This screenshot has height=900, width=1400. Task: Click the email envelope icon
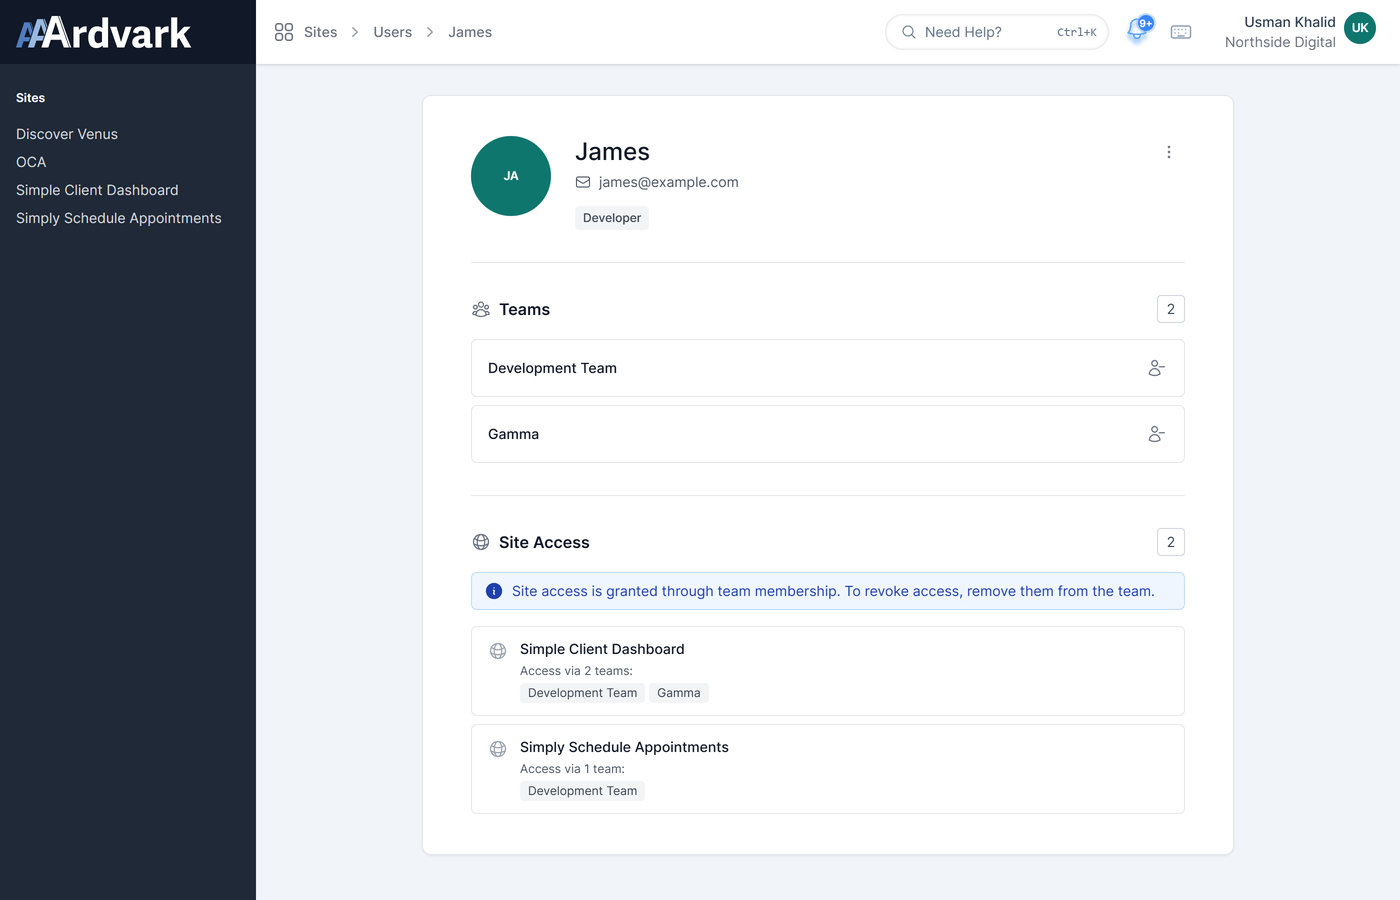coord(583,182)
